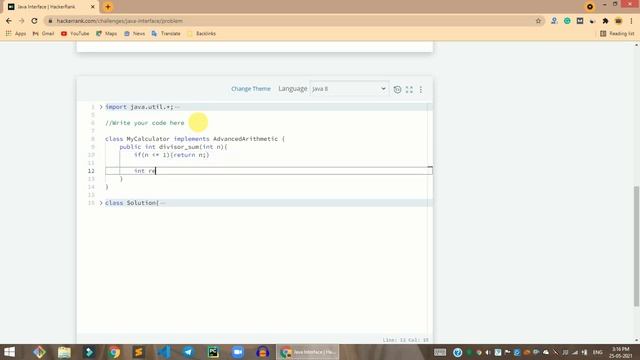640x360 pixels.
Task: Reload the HackerRank page
Action: [34, 21]
